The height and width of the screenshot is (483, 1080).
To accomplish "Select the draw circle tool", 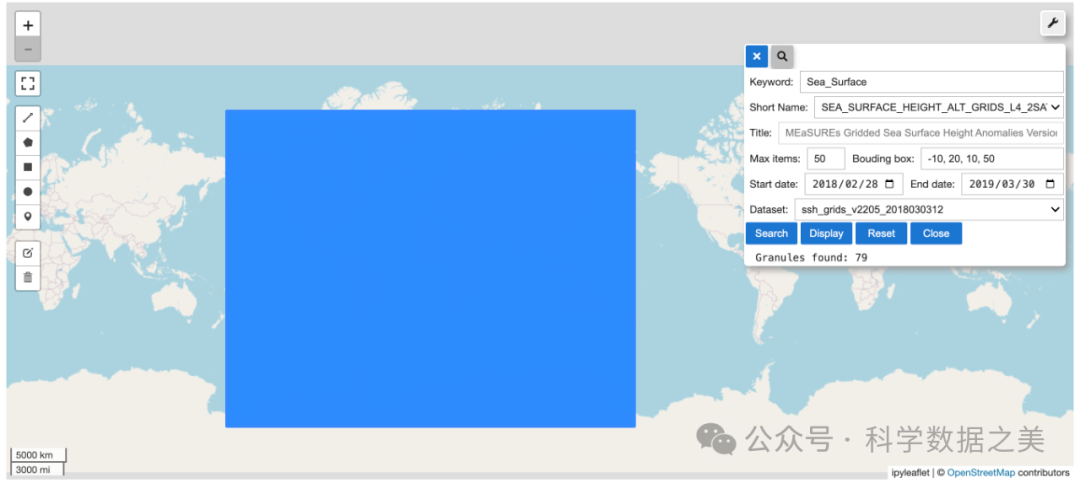I will 28,191.
